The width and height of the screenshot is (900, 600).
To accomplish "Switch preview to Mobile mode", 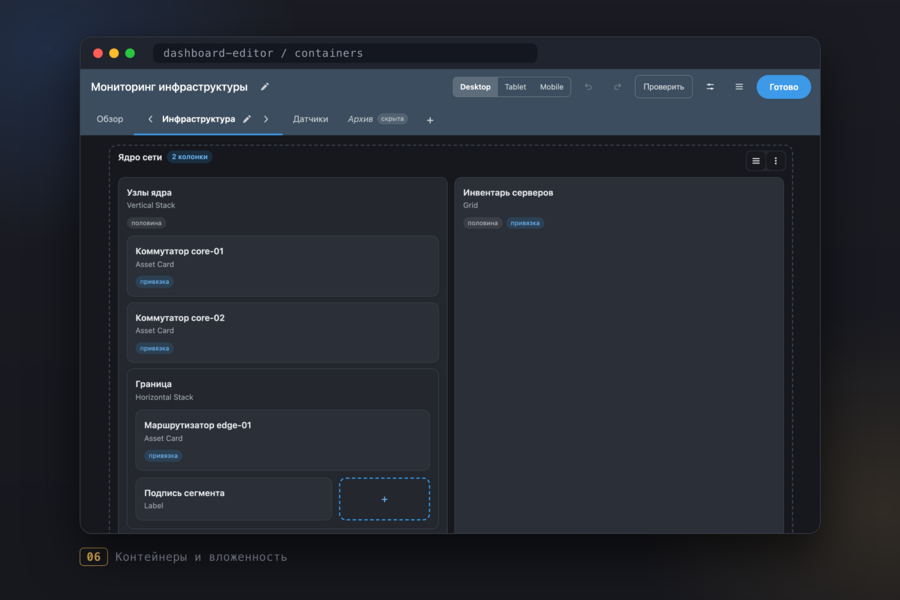I will coord(552,87).
